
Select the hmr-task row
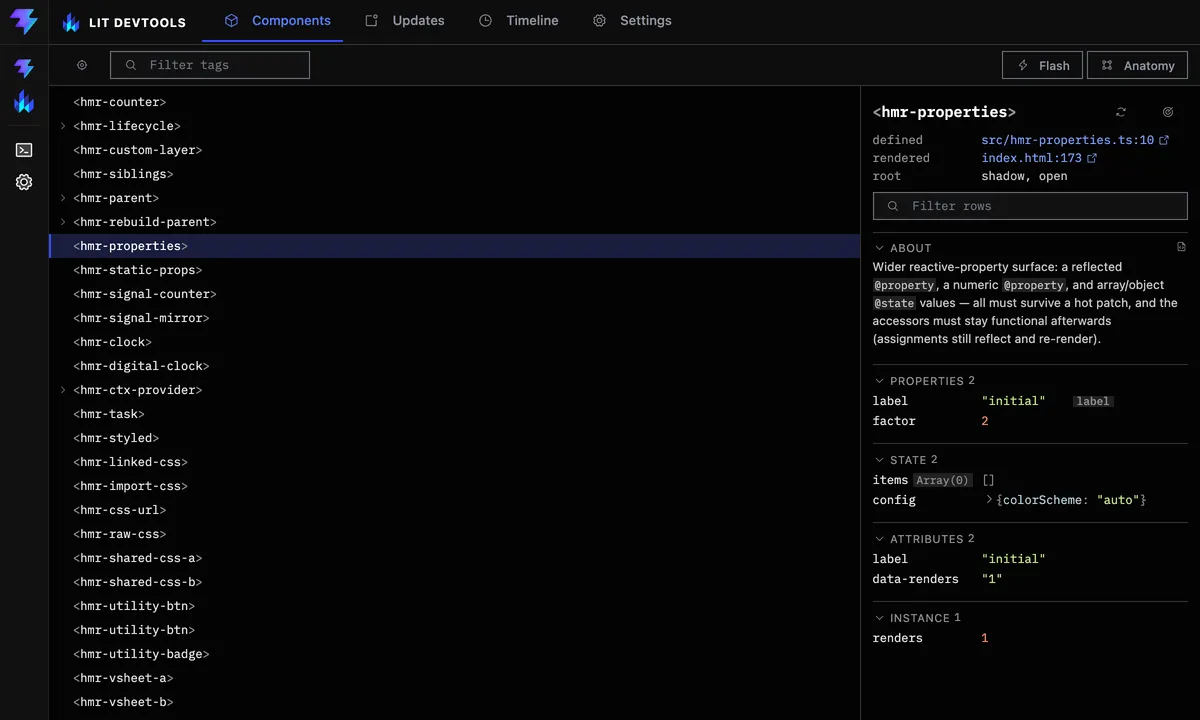[x=455, y=414]
